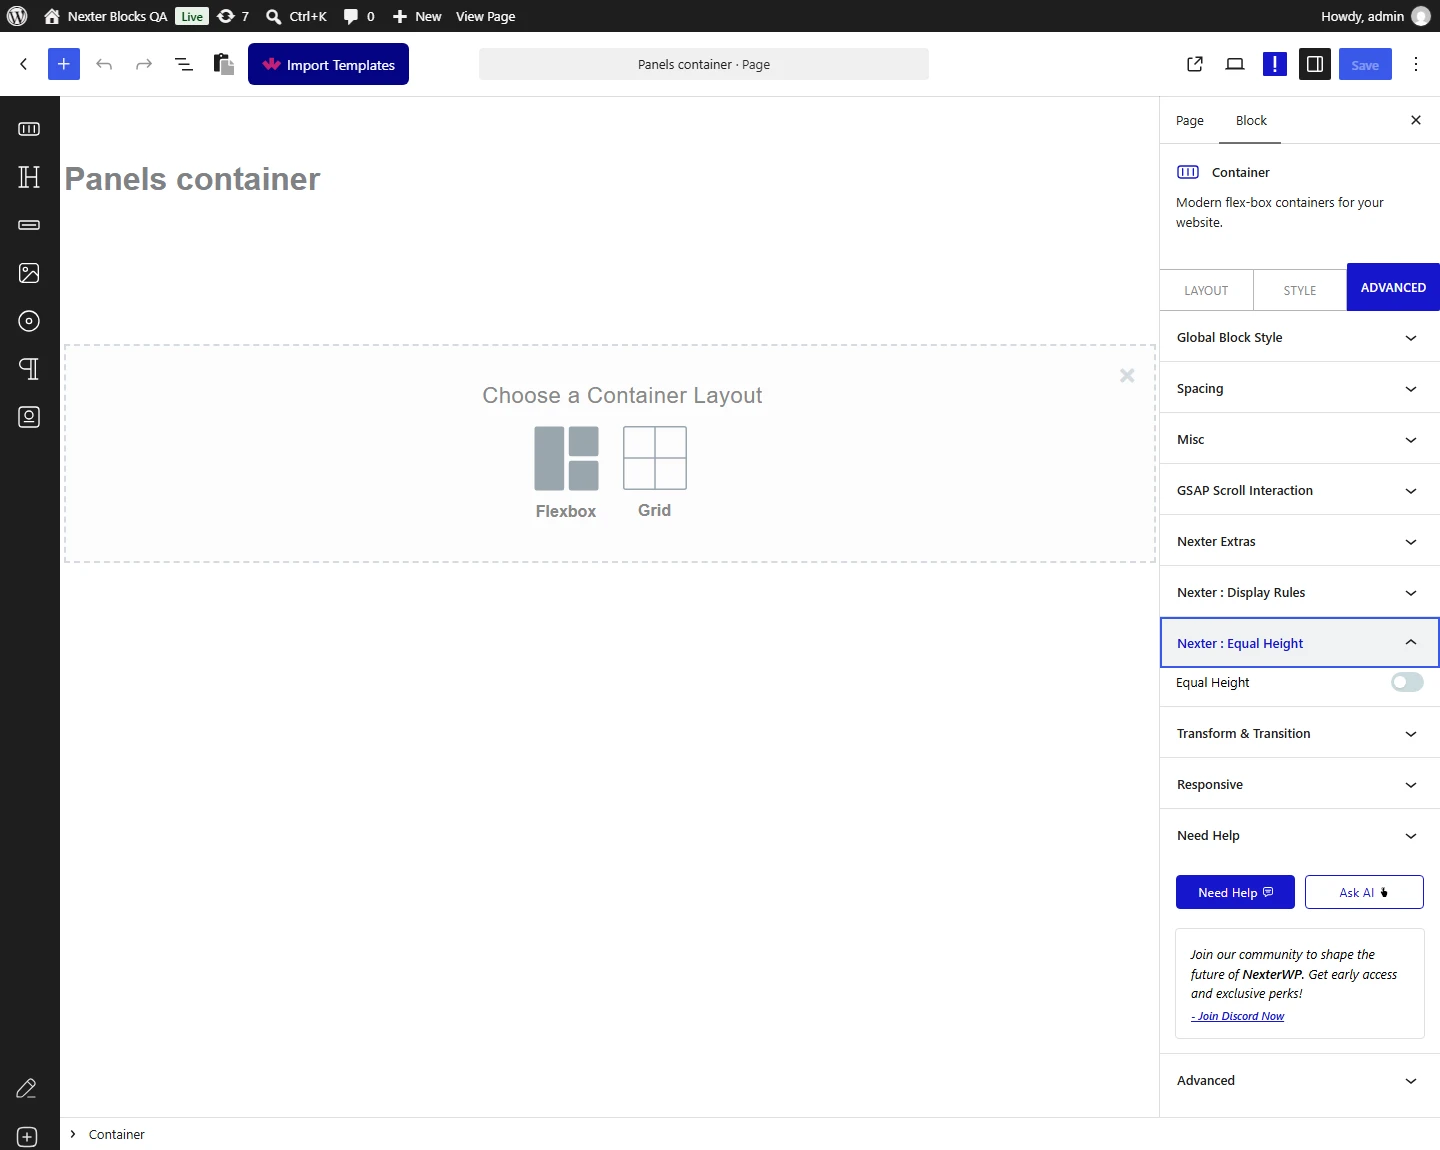Open the three-dot options menu
Screen dimensions: 1440x1150
click(x=1416, y=64)
